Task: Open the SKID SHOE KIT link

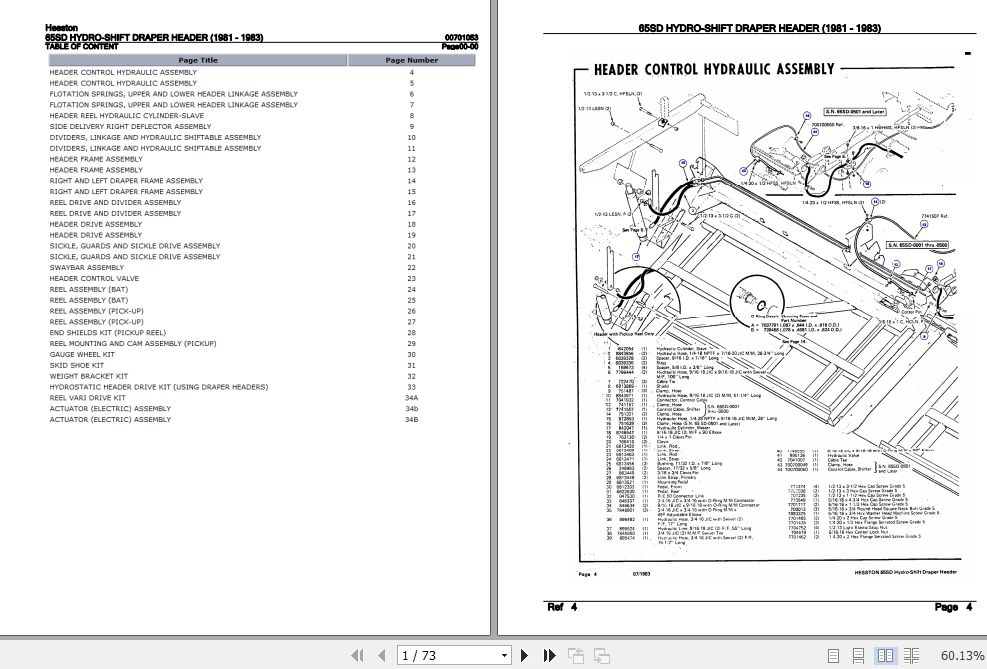Action: [x=78, y=365]
